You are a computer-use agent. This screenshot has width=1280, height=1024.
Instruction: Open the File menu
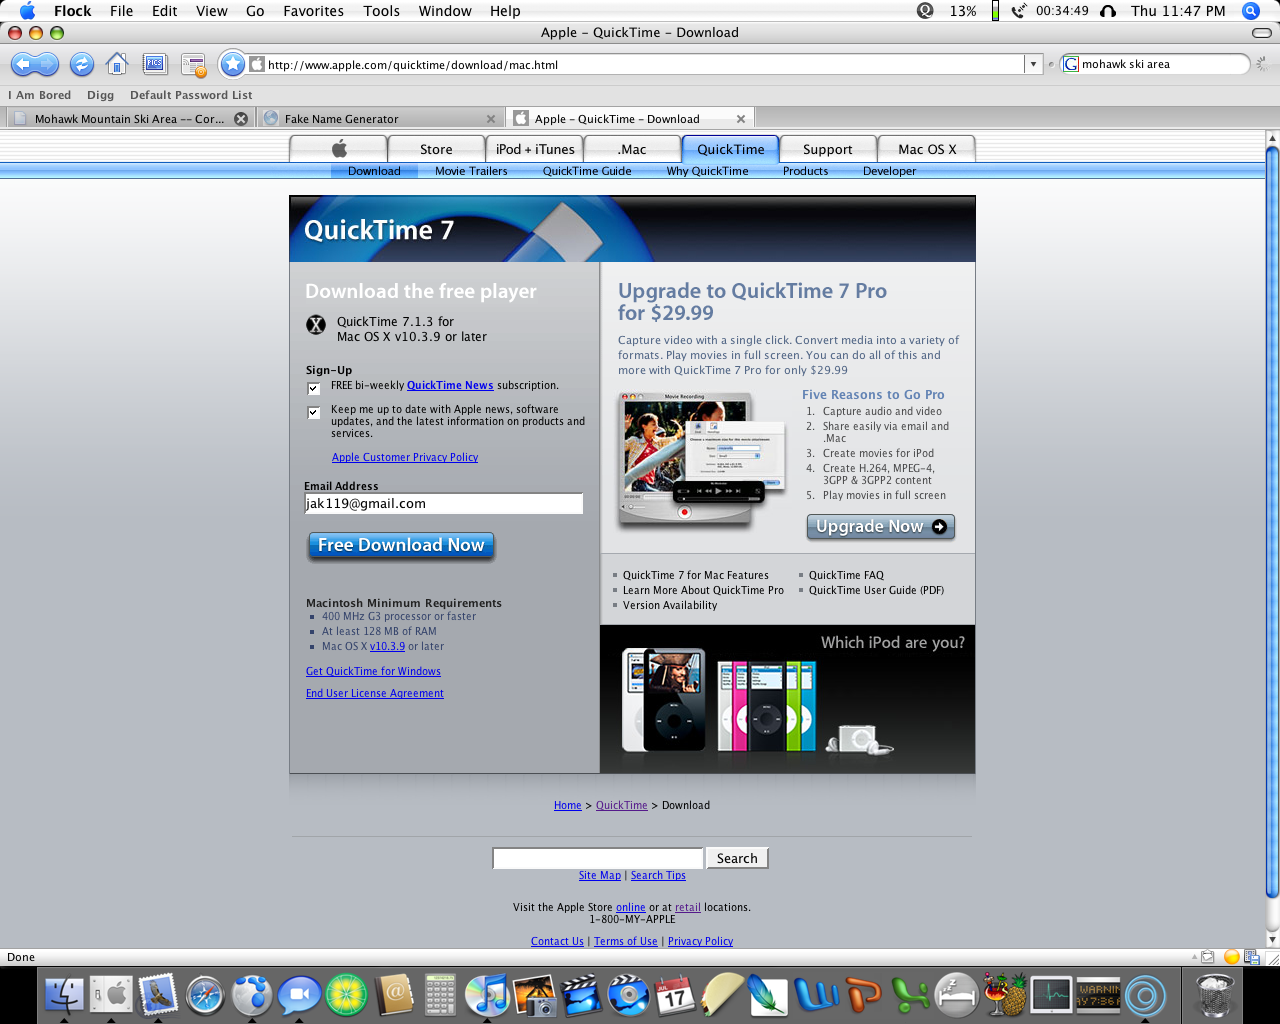(121, 11)
